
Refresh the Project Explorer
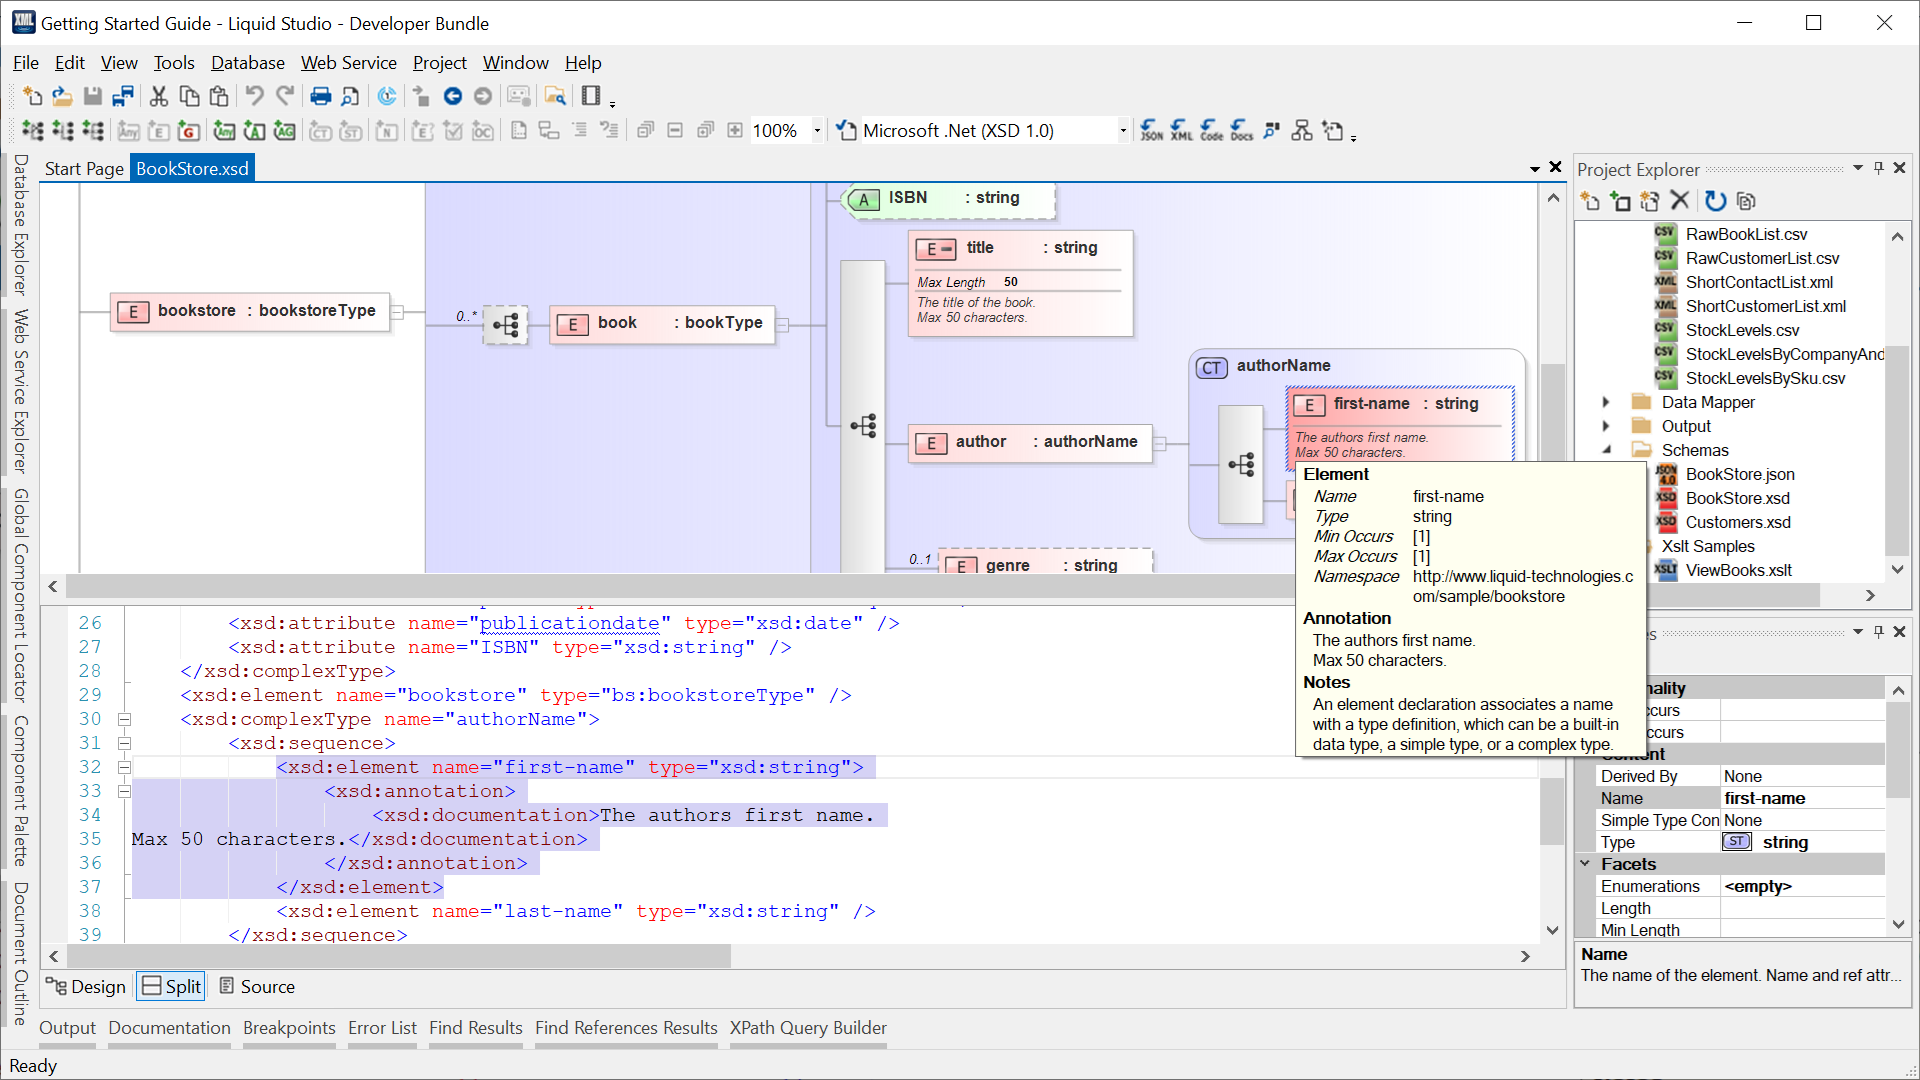click(1715, 201)
